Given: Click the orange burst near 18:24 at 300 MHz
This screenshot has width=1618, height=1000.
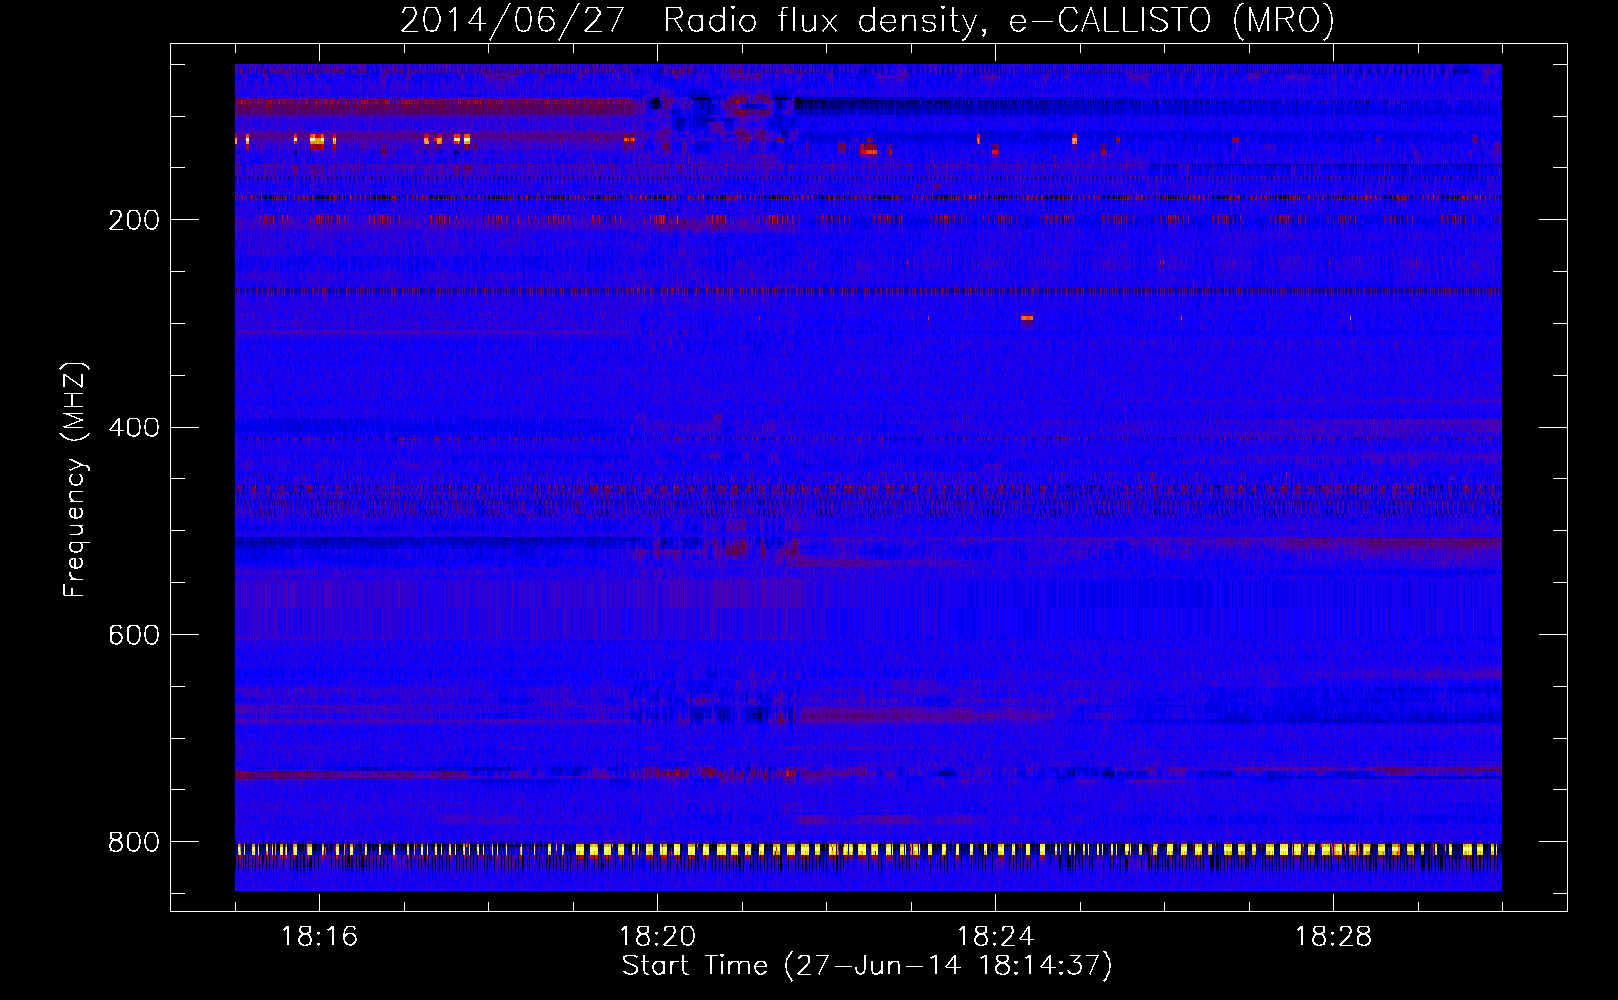Looking at the screenshot, I should [1027, 319].
